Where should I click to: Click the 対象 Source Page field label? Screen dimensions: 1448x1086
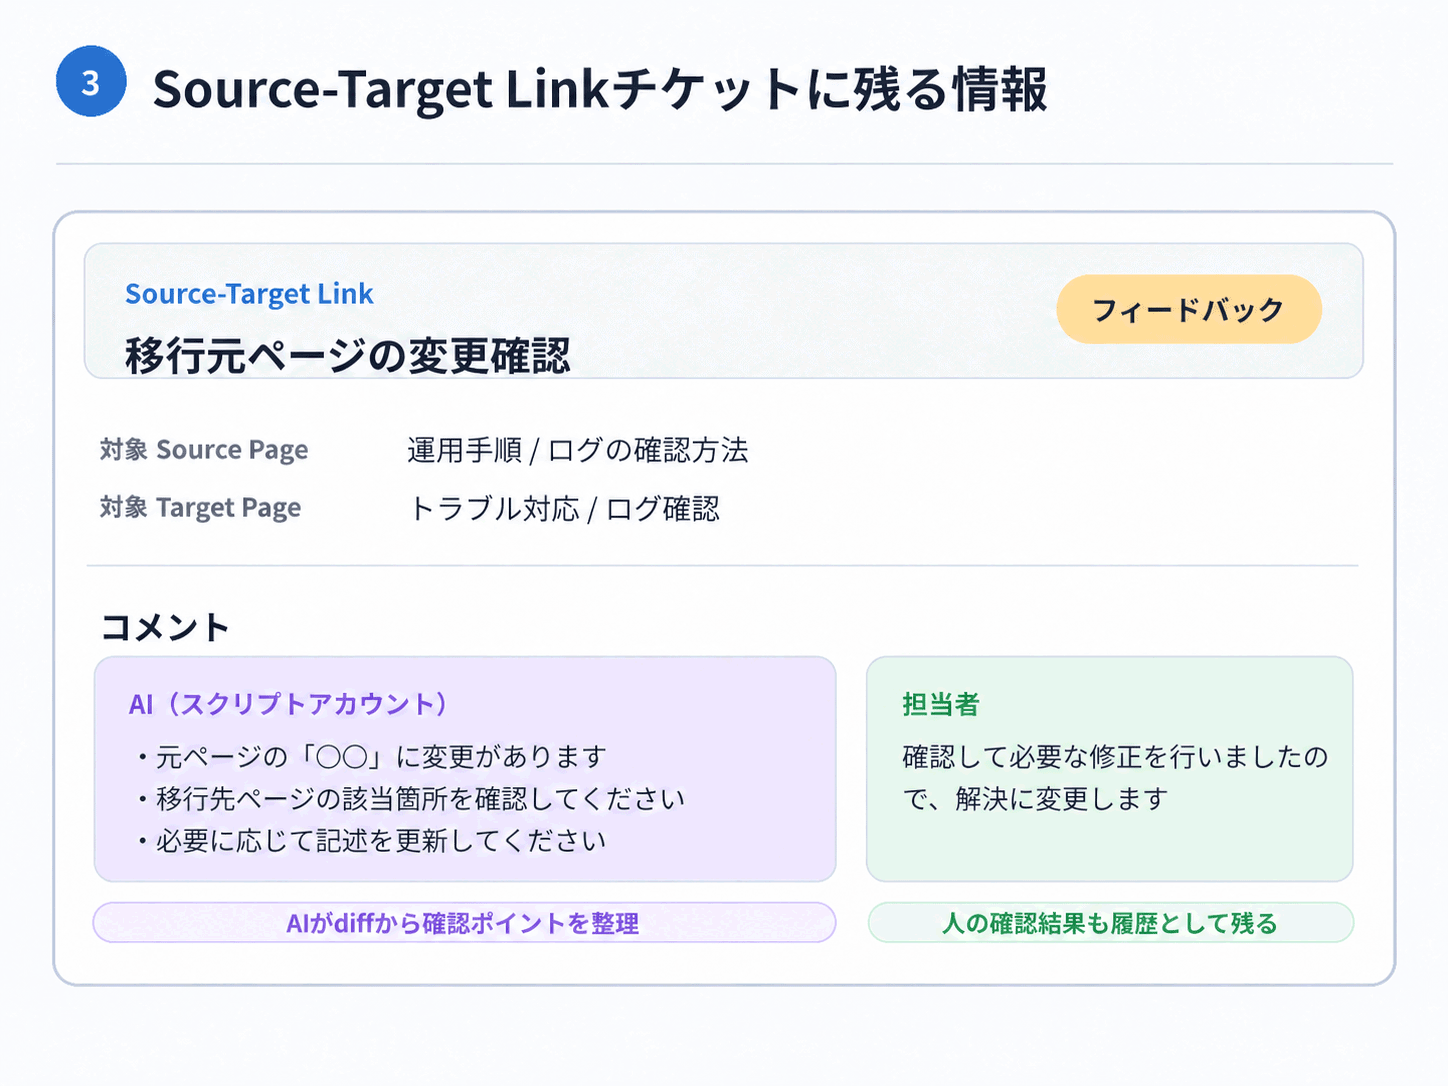point(204,450)
